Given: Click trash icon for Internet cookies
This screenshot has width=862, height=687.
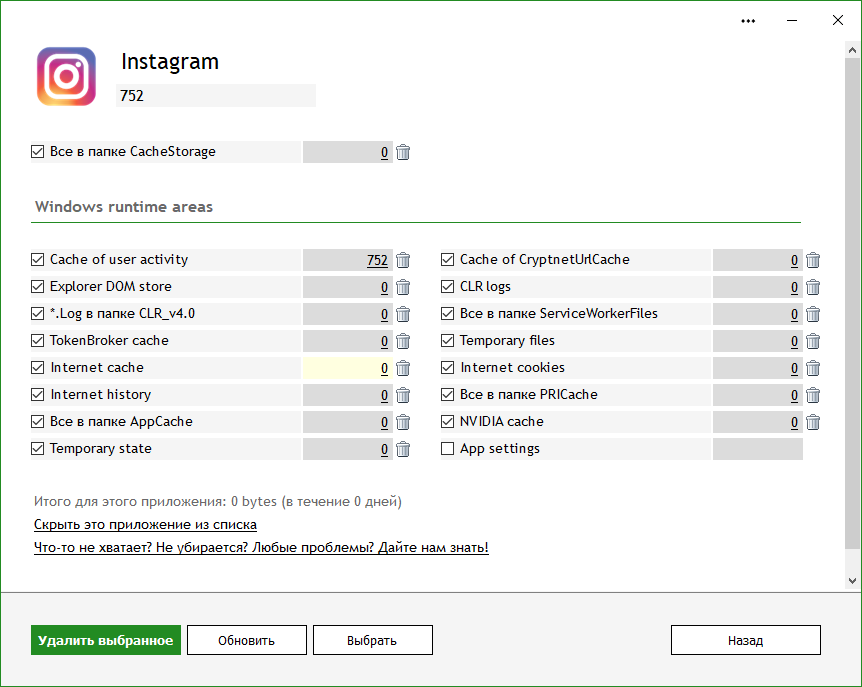Looking at the screenshot, I should click(x=813, y=368).
